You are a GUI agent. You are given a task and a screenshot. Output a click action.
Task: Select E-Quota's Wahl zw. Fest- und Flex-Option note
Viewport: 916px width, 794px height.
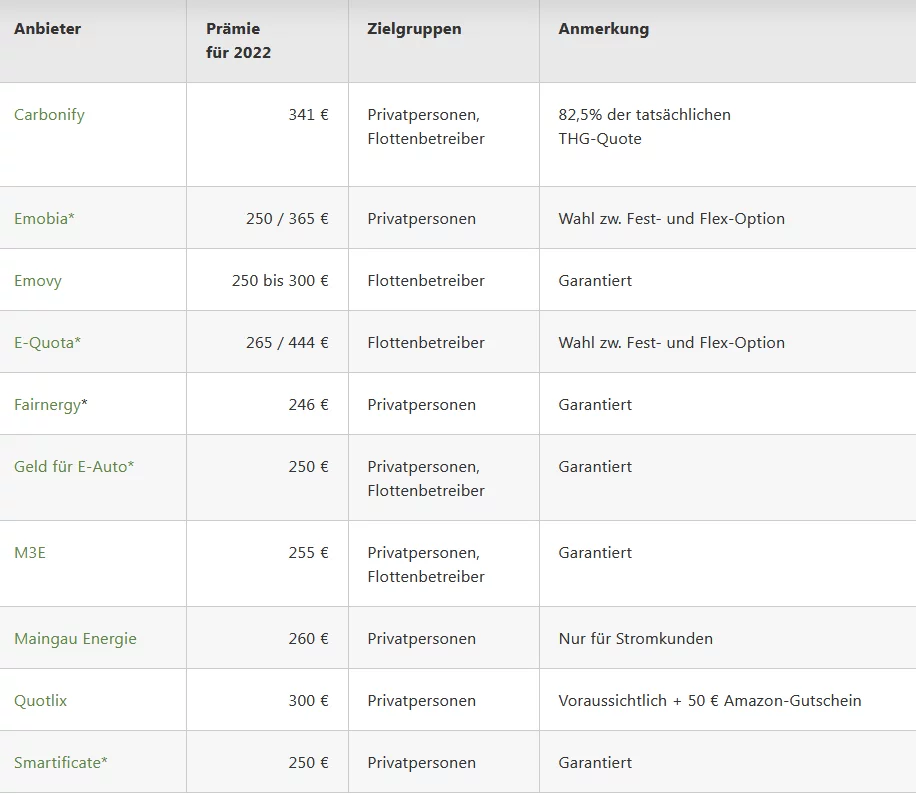coord(671,342)
